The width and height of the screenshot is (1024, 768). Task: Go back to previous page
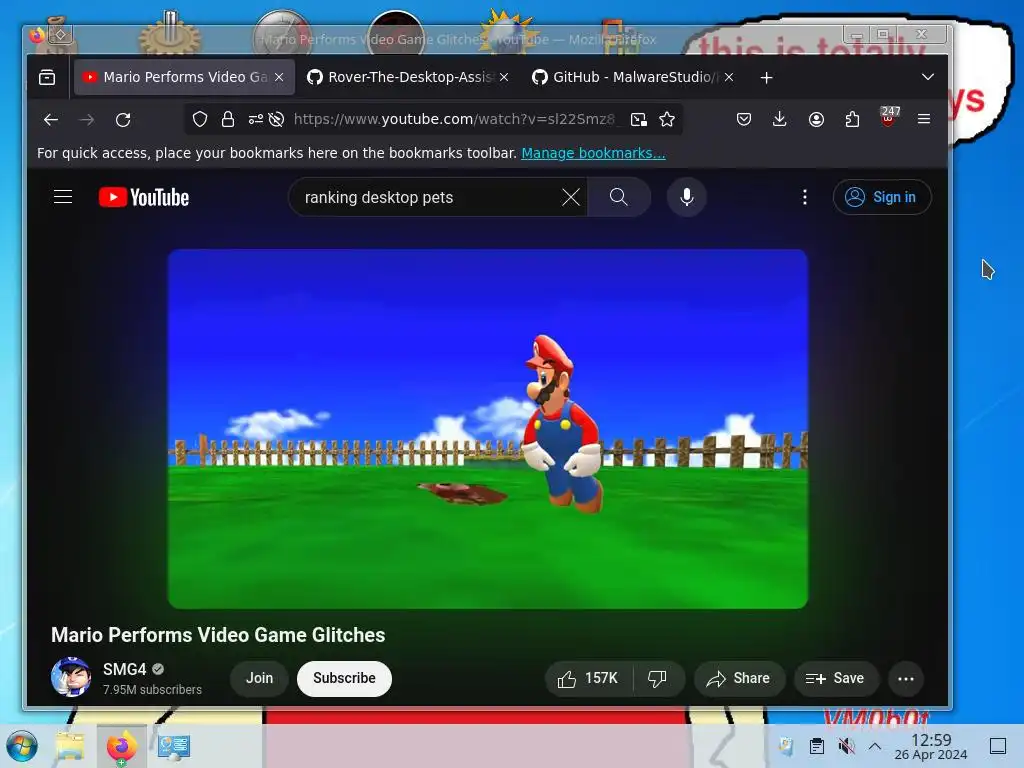coord(51,120)
